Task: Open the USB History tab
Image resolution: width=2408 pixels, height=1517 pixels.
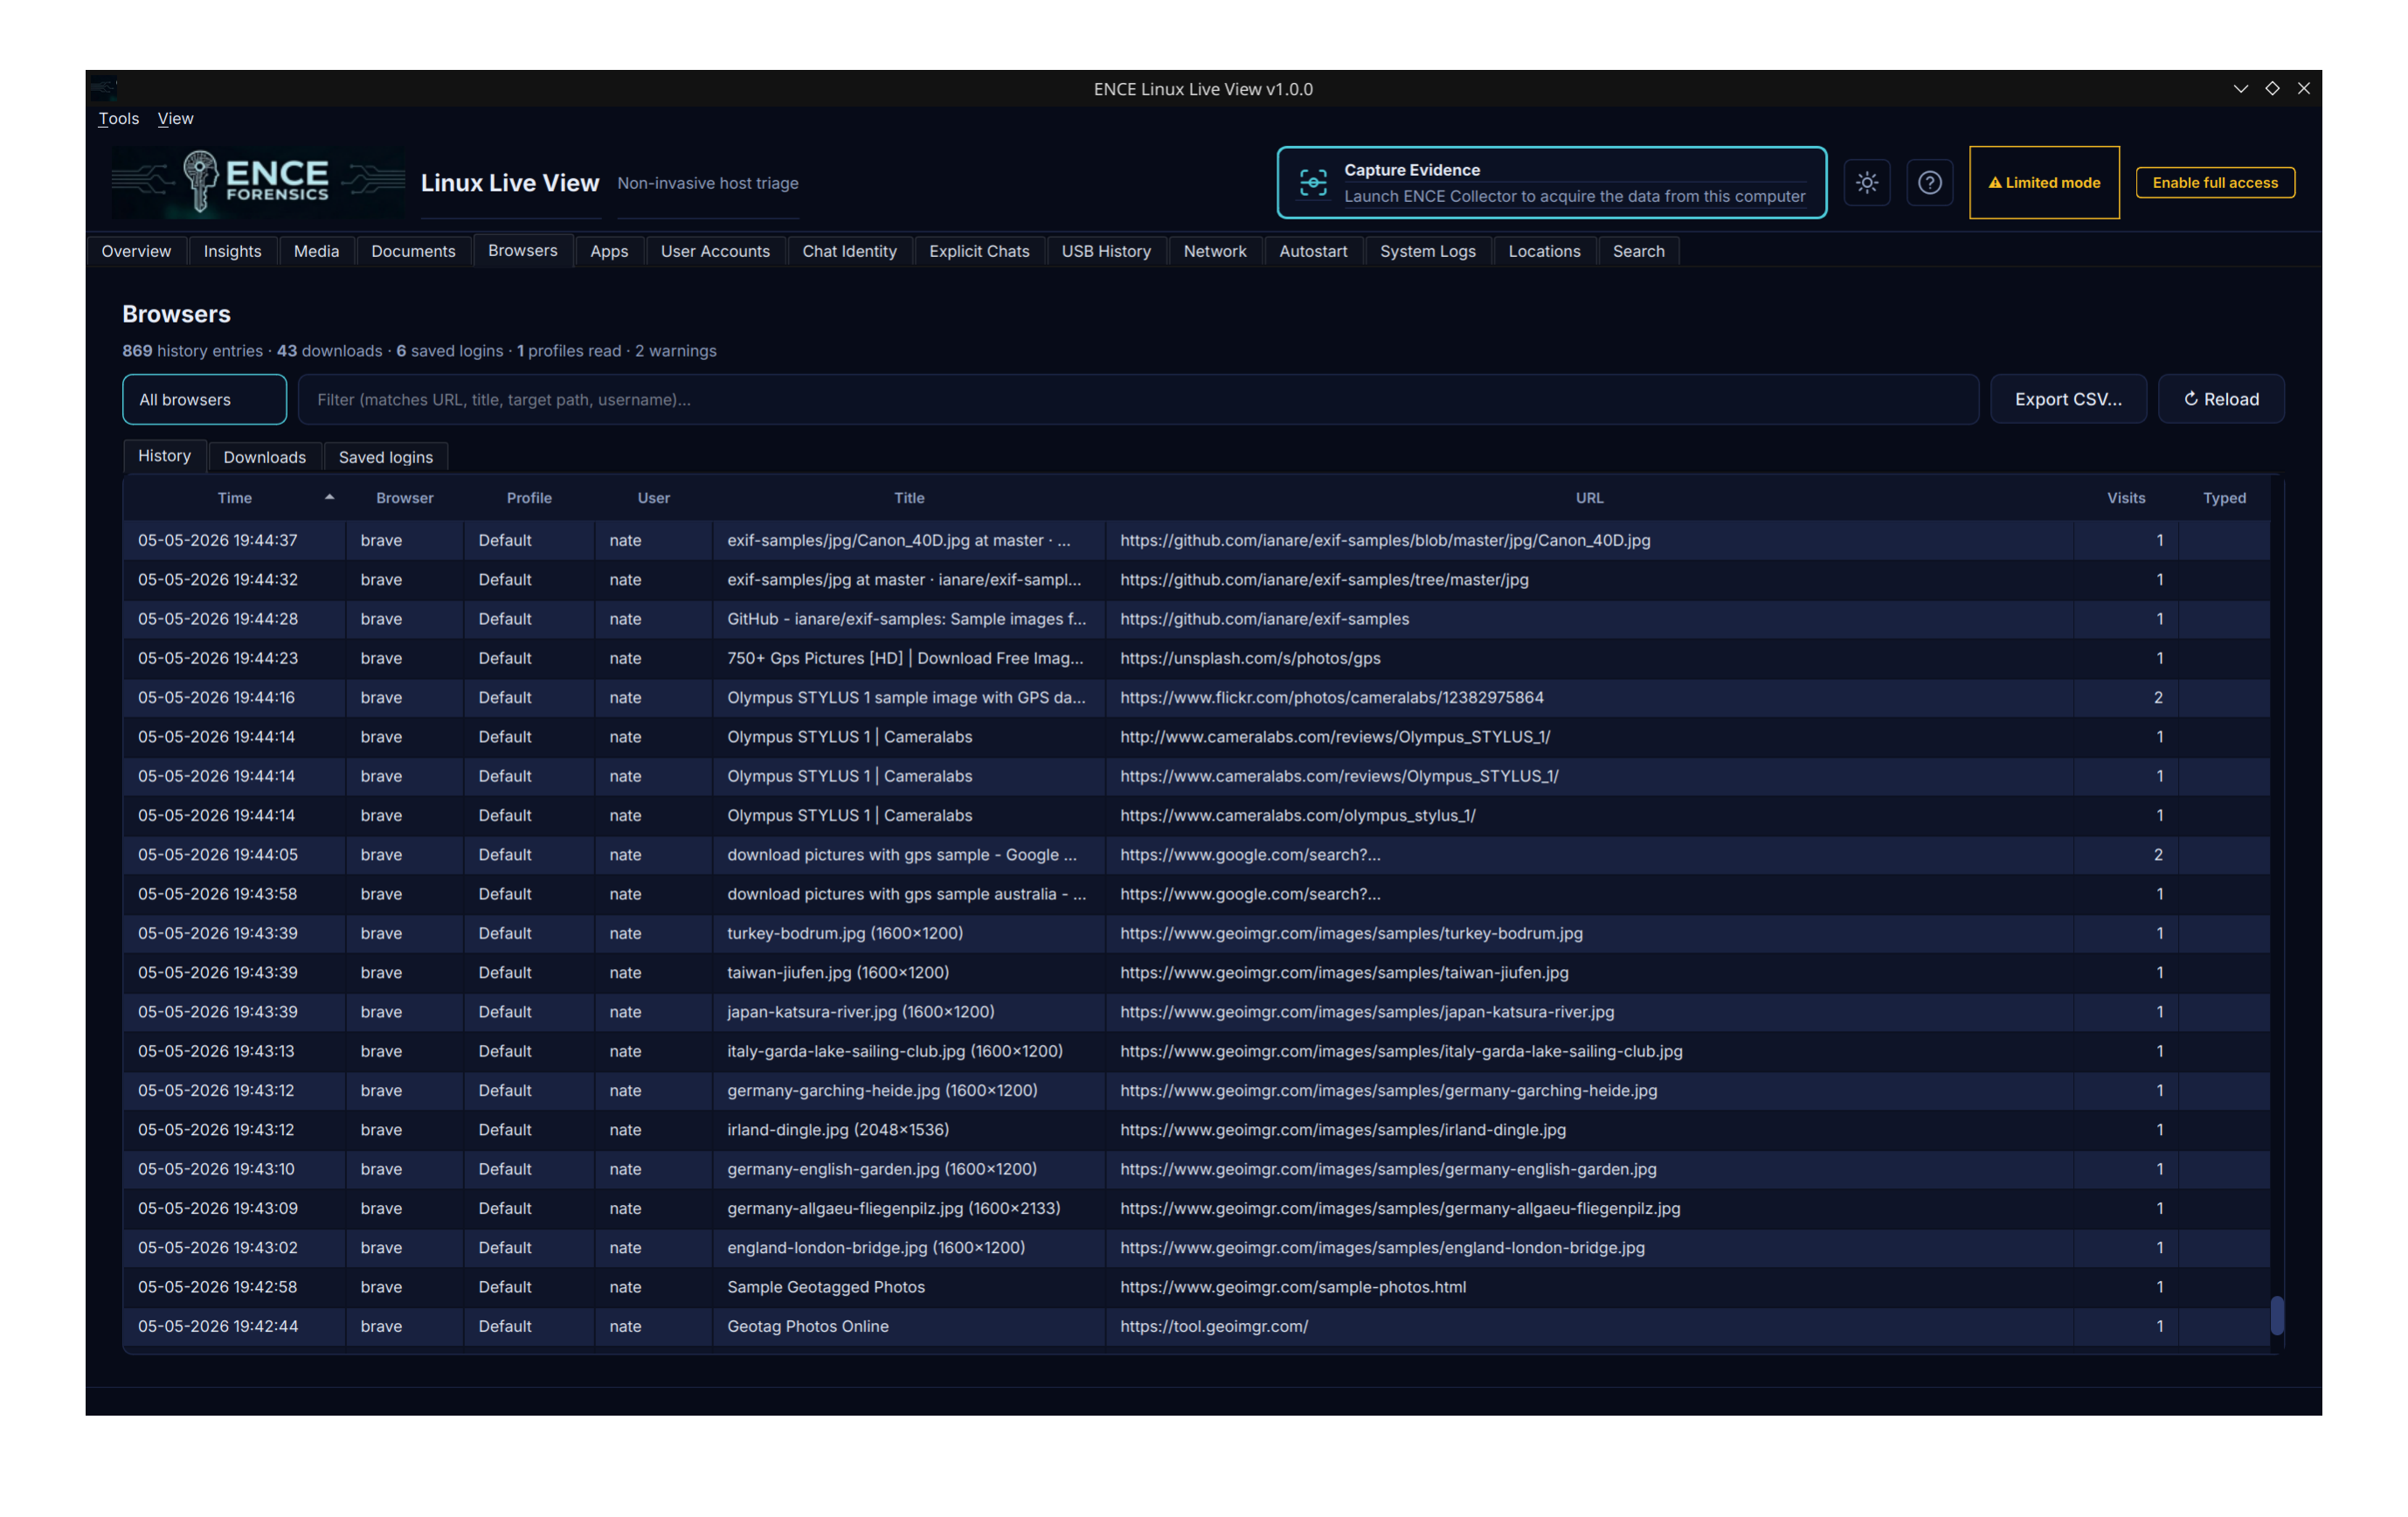Action: (1105, 251)
